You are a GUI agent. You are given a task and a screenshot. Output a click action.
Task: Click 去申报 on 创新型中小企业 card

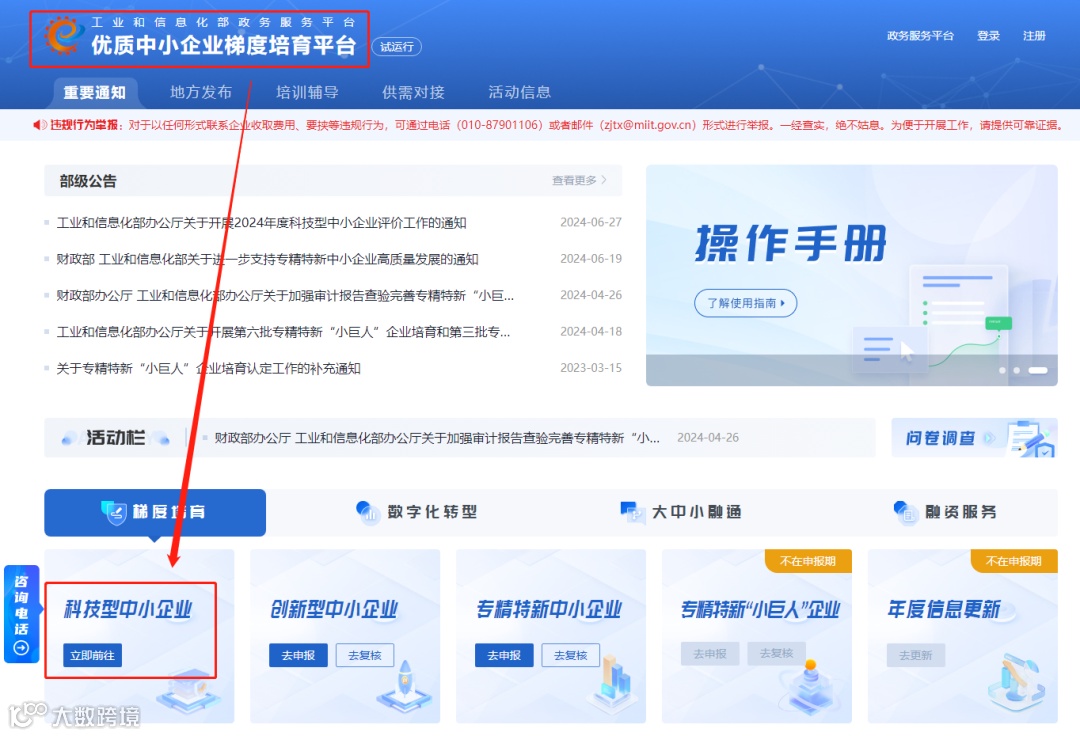[x=298, y=655]
